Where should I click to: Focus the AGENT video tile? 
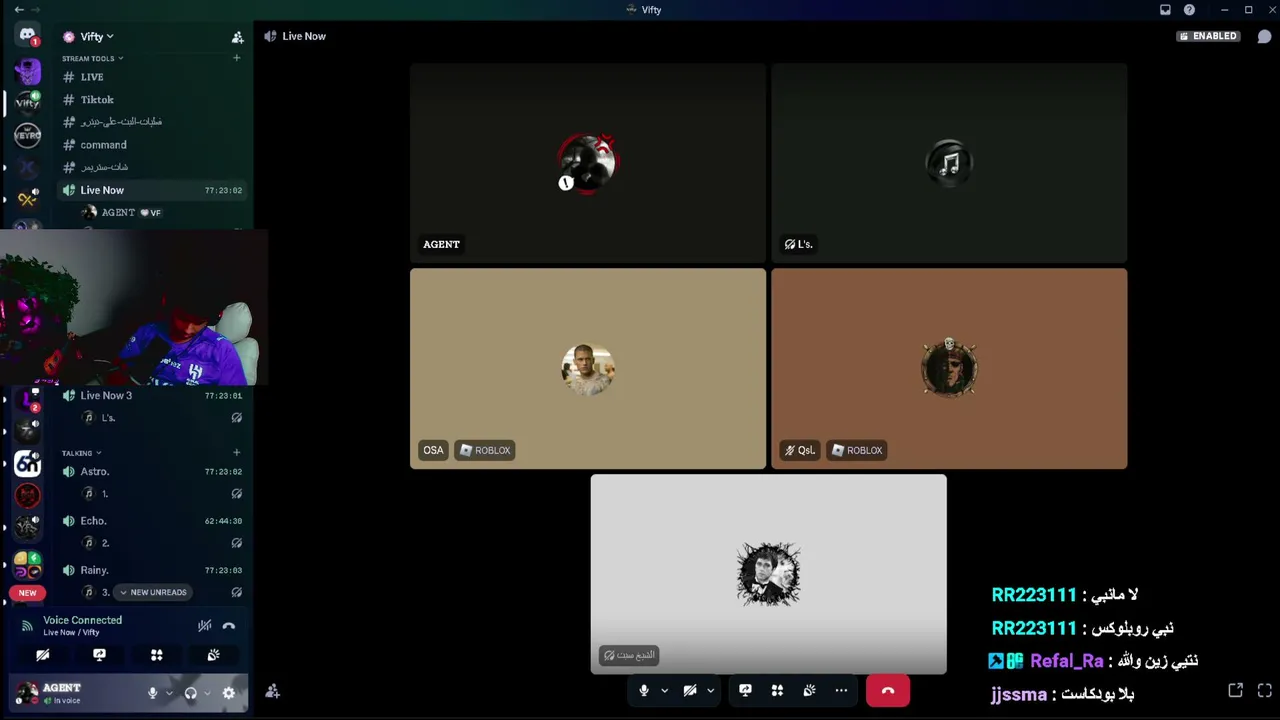(588, 163)
